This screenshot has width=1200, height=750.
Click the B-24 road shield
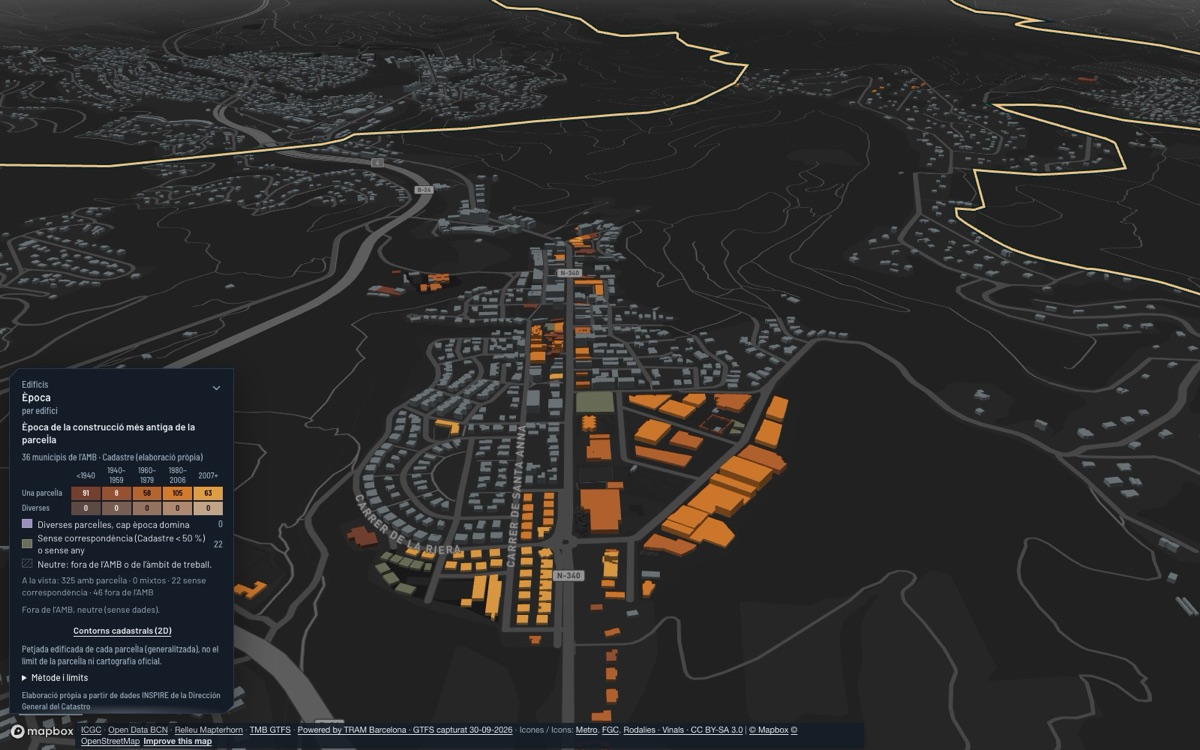pos(424,189)
